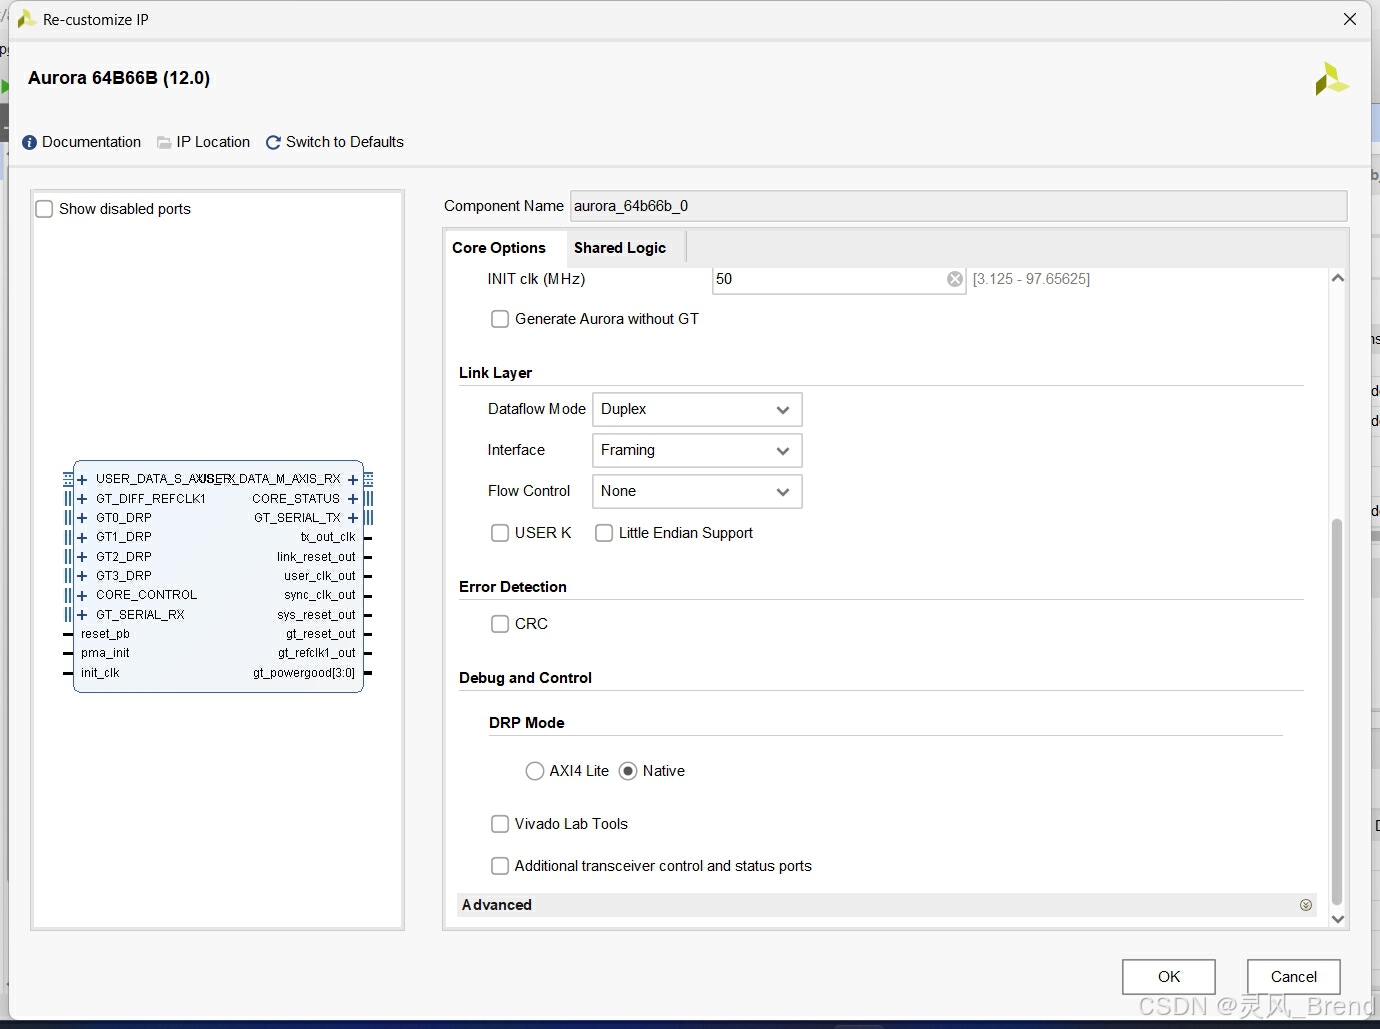Image resolution: width=1380 pixels, height=1029 pixels.
Task: Click the OK button
Action: 1169,977
